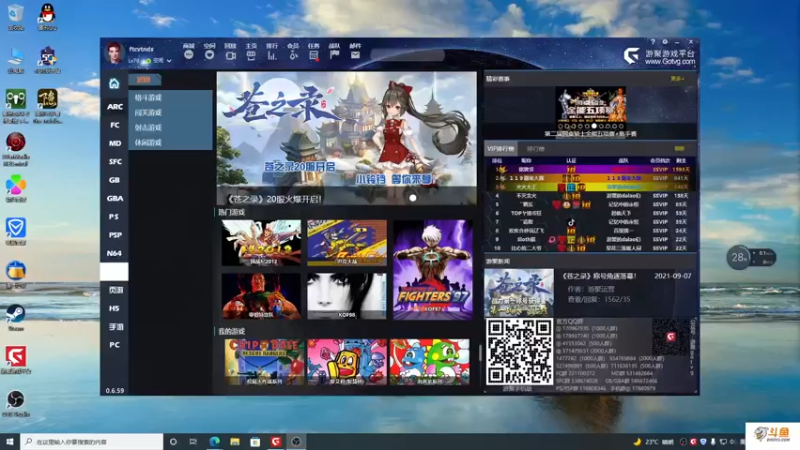Image resolution: width=800 pixels, height=450 pixels.
Task: Select the 手游 category in sidebar
Action: (x=115, y=327)
